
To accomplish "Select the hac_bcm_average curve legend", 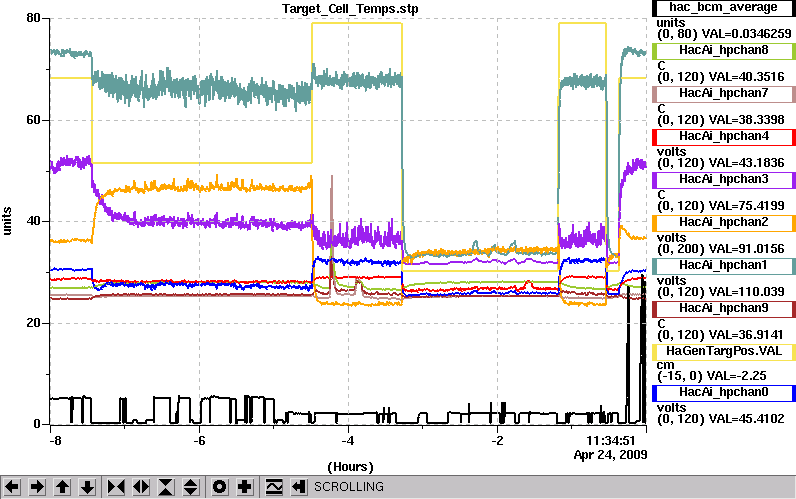I will 723,8.
